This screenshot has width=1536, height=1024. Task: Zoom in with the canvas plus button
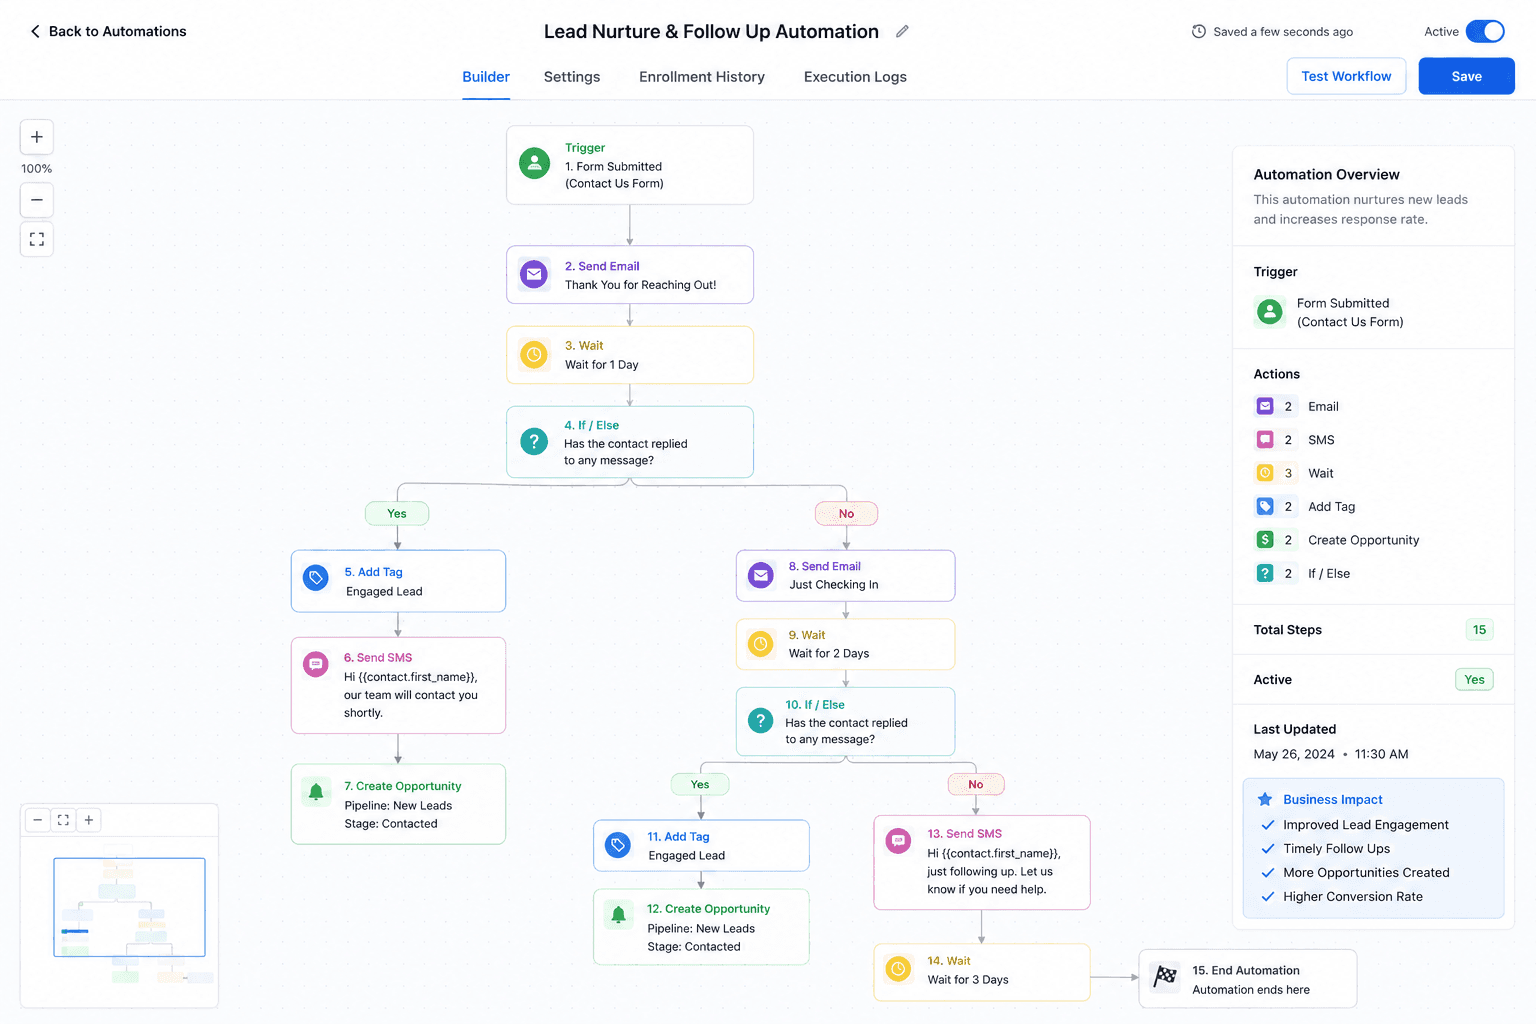pos(37,137)
